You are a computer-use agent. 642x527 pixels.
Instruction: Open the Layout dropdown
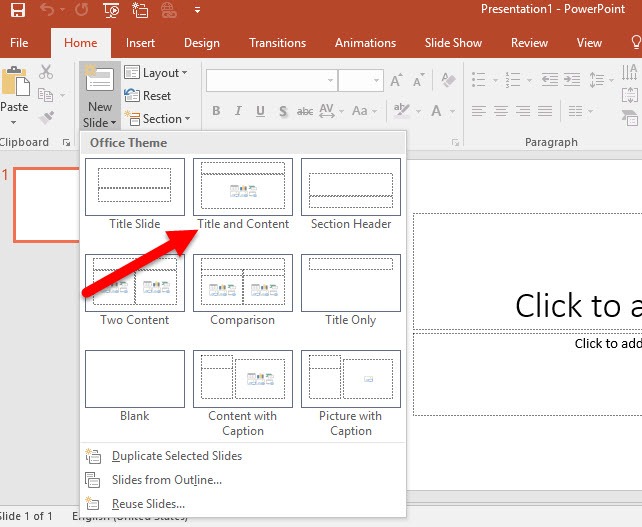(x=156, y=73)
